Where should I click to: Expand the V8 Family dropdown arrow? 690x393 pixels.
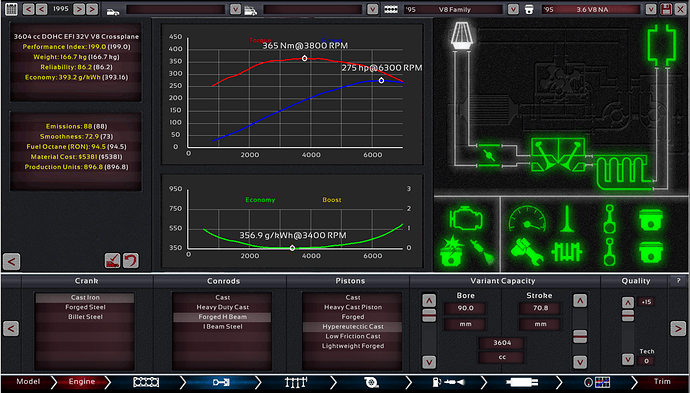(x=513, y=9)
